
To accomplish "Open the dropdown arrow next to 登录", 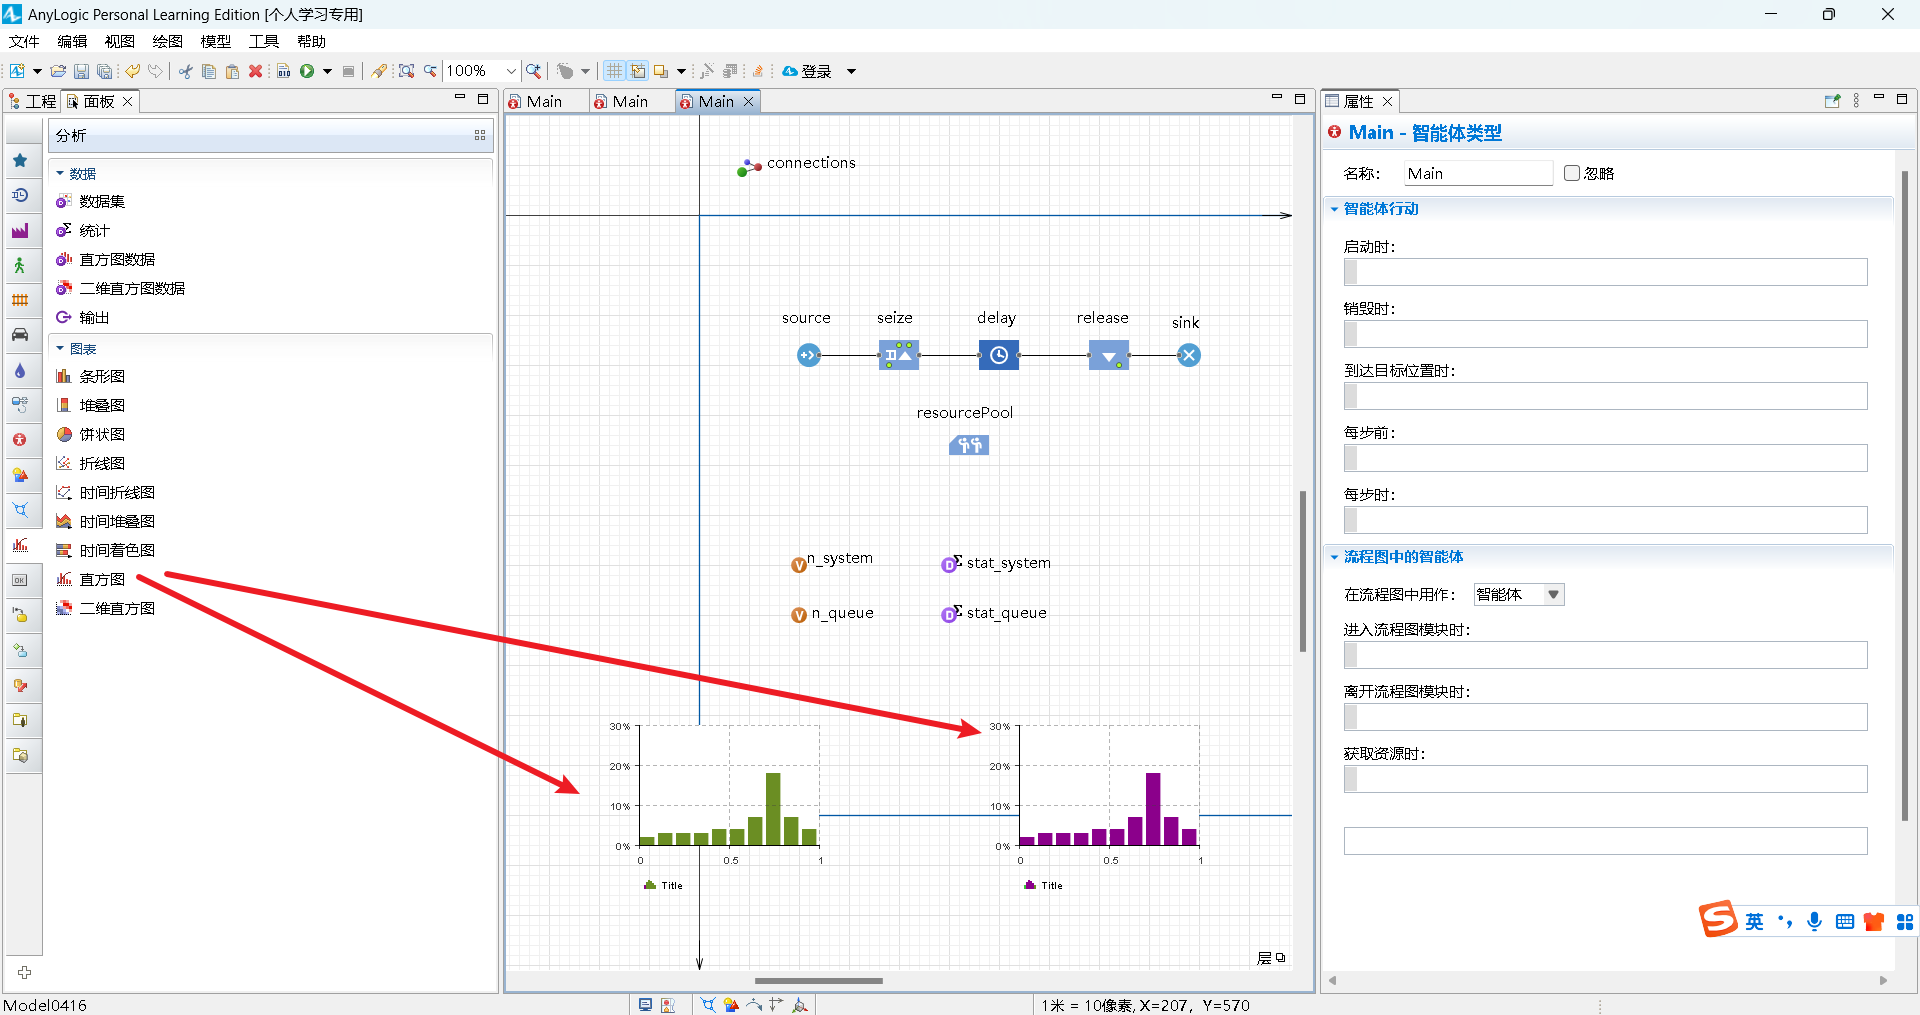I will [x=852, y=71].
